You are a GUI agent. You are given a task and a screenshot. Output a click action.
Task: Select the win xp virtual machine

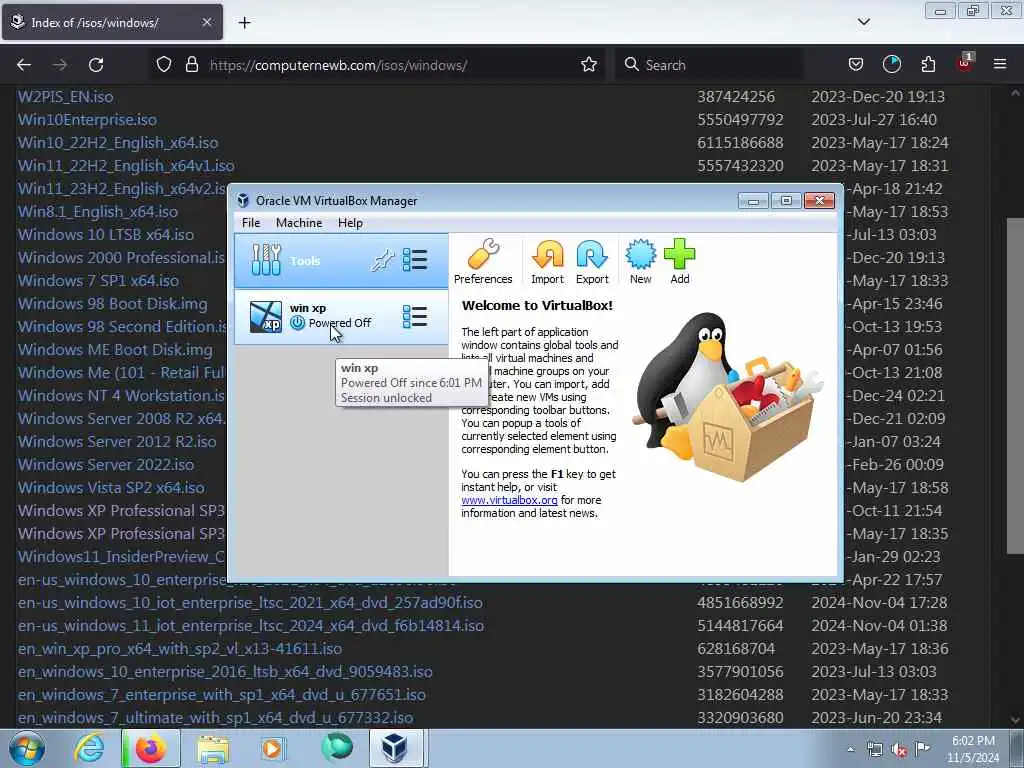click(x=341, y=317)
